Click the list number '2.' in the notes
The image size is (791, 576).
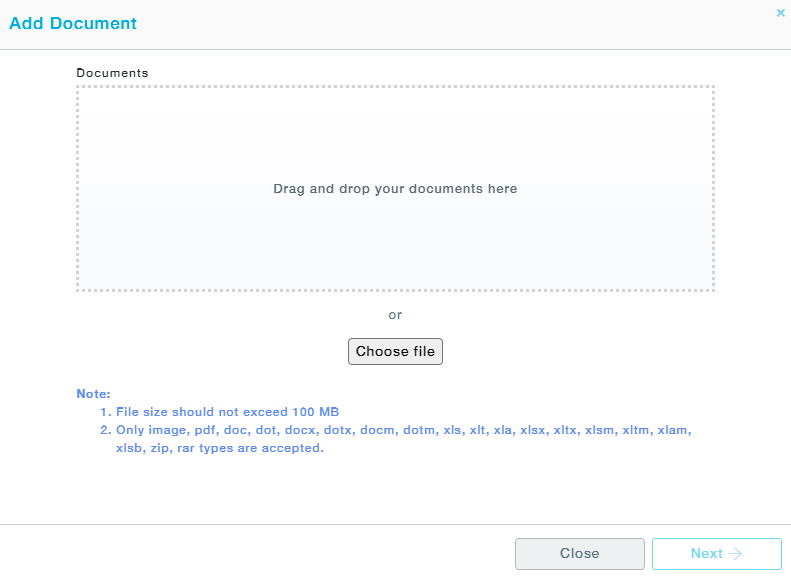[105, 430]
